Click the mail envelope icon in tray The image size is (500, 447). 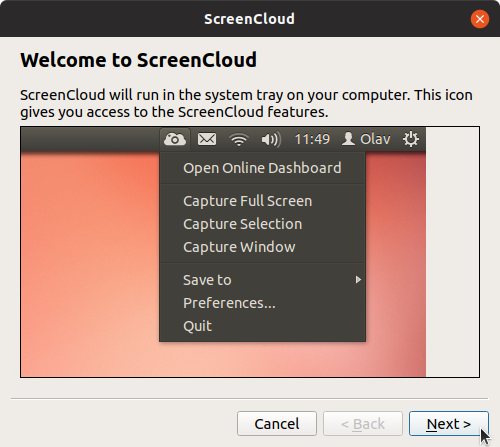coord(207,139)
